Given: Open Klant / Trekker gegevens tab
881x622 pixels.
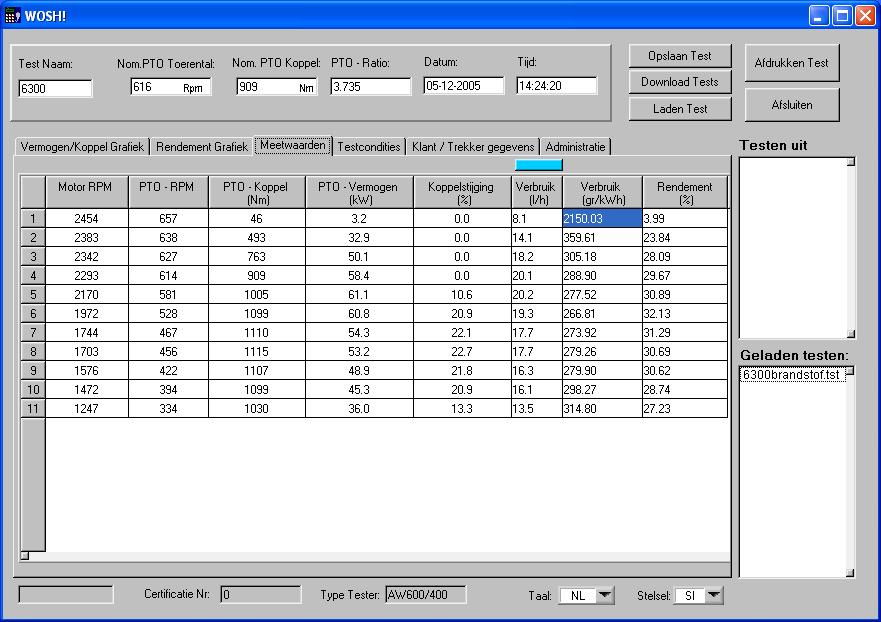Looking at the screenshot, I should (473, 147).
